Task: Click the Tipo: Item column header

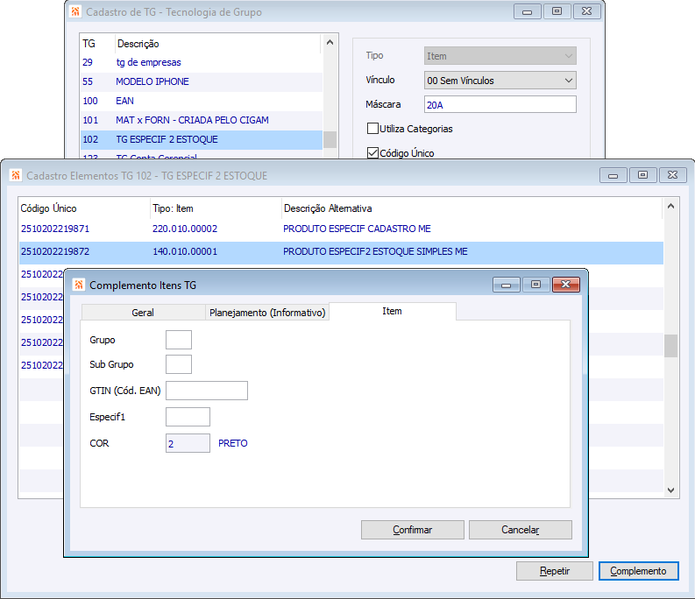Action: click(x=216, y=208)
